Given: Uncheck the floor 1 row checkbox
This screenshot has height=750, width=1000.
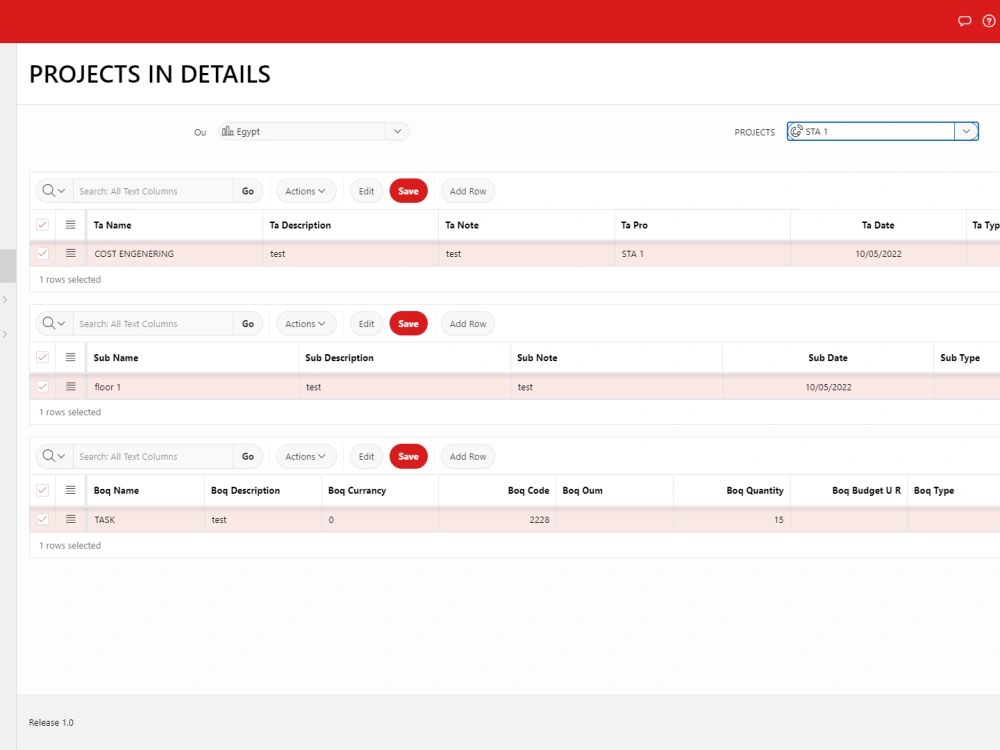Looking at the screenshot, I should point(43,387).
